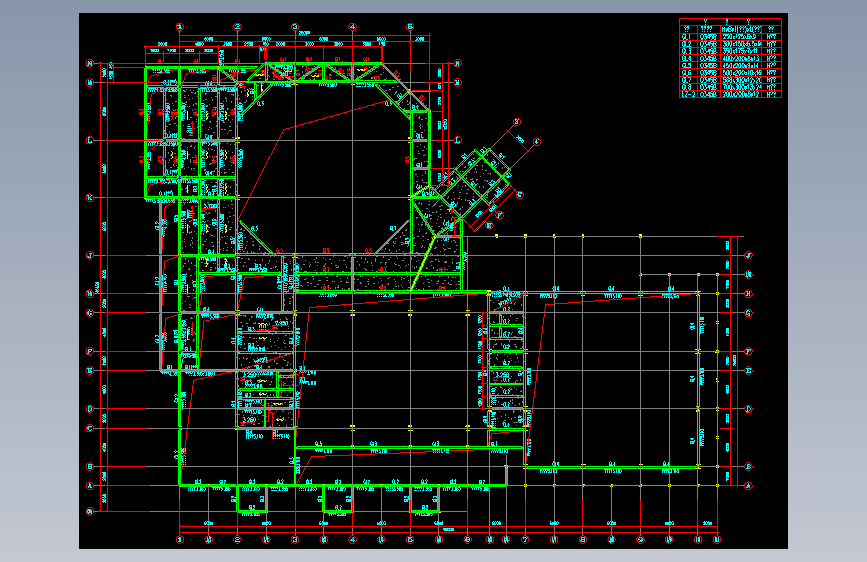
Task: Select axis bubble 2 along the top
Action: coord(237,27)
